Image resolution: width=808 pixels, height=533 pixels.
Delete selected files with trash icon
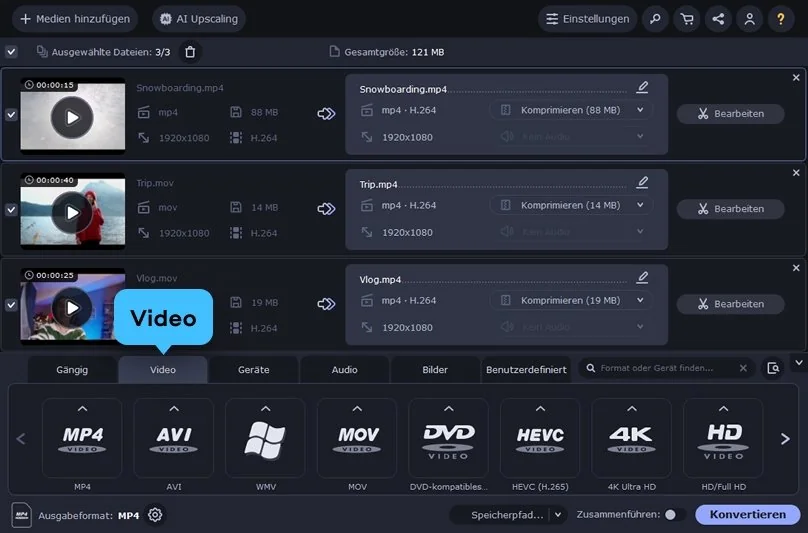pos(190,52)
